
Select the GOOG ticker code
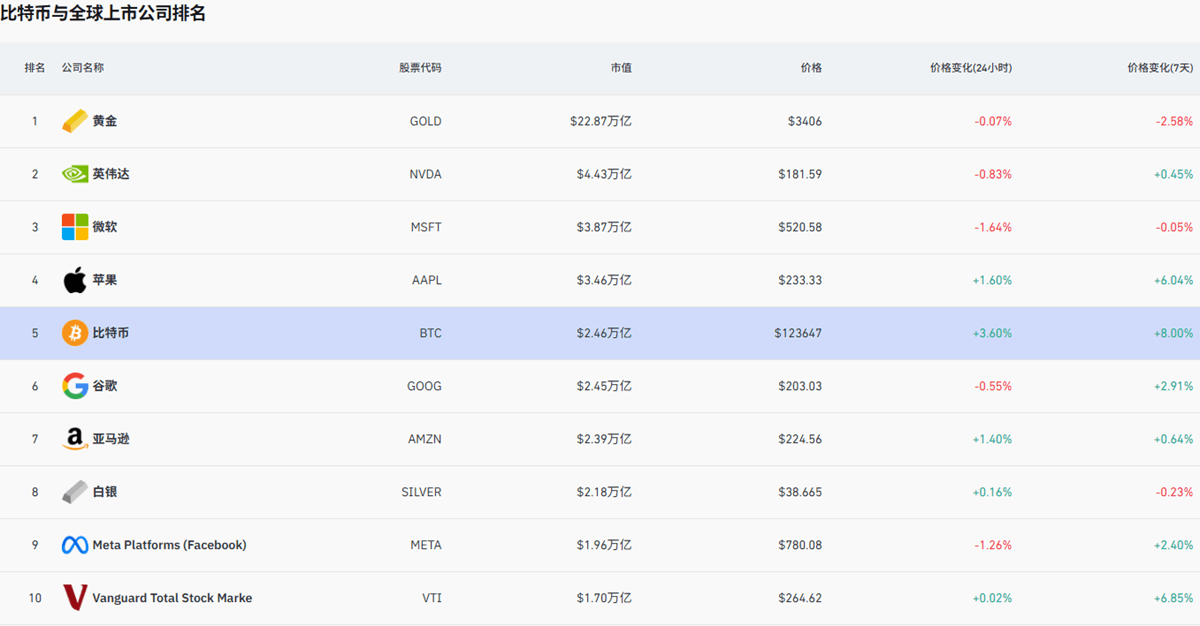tap(425, 386)
